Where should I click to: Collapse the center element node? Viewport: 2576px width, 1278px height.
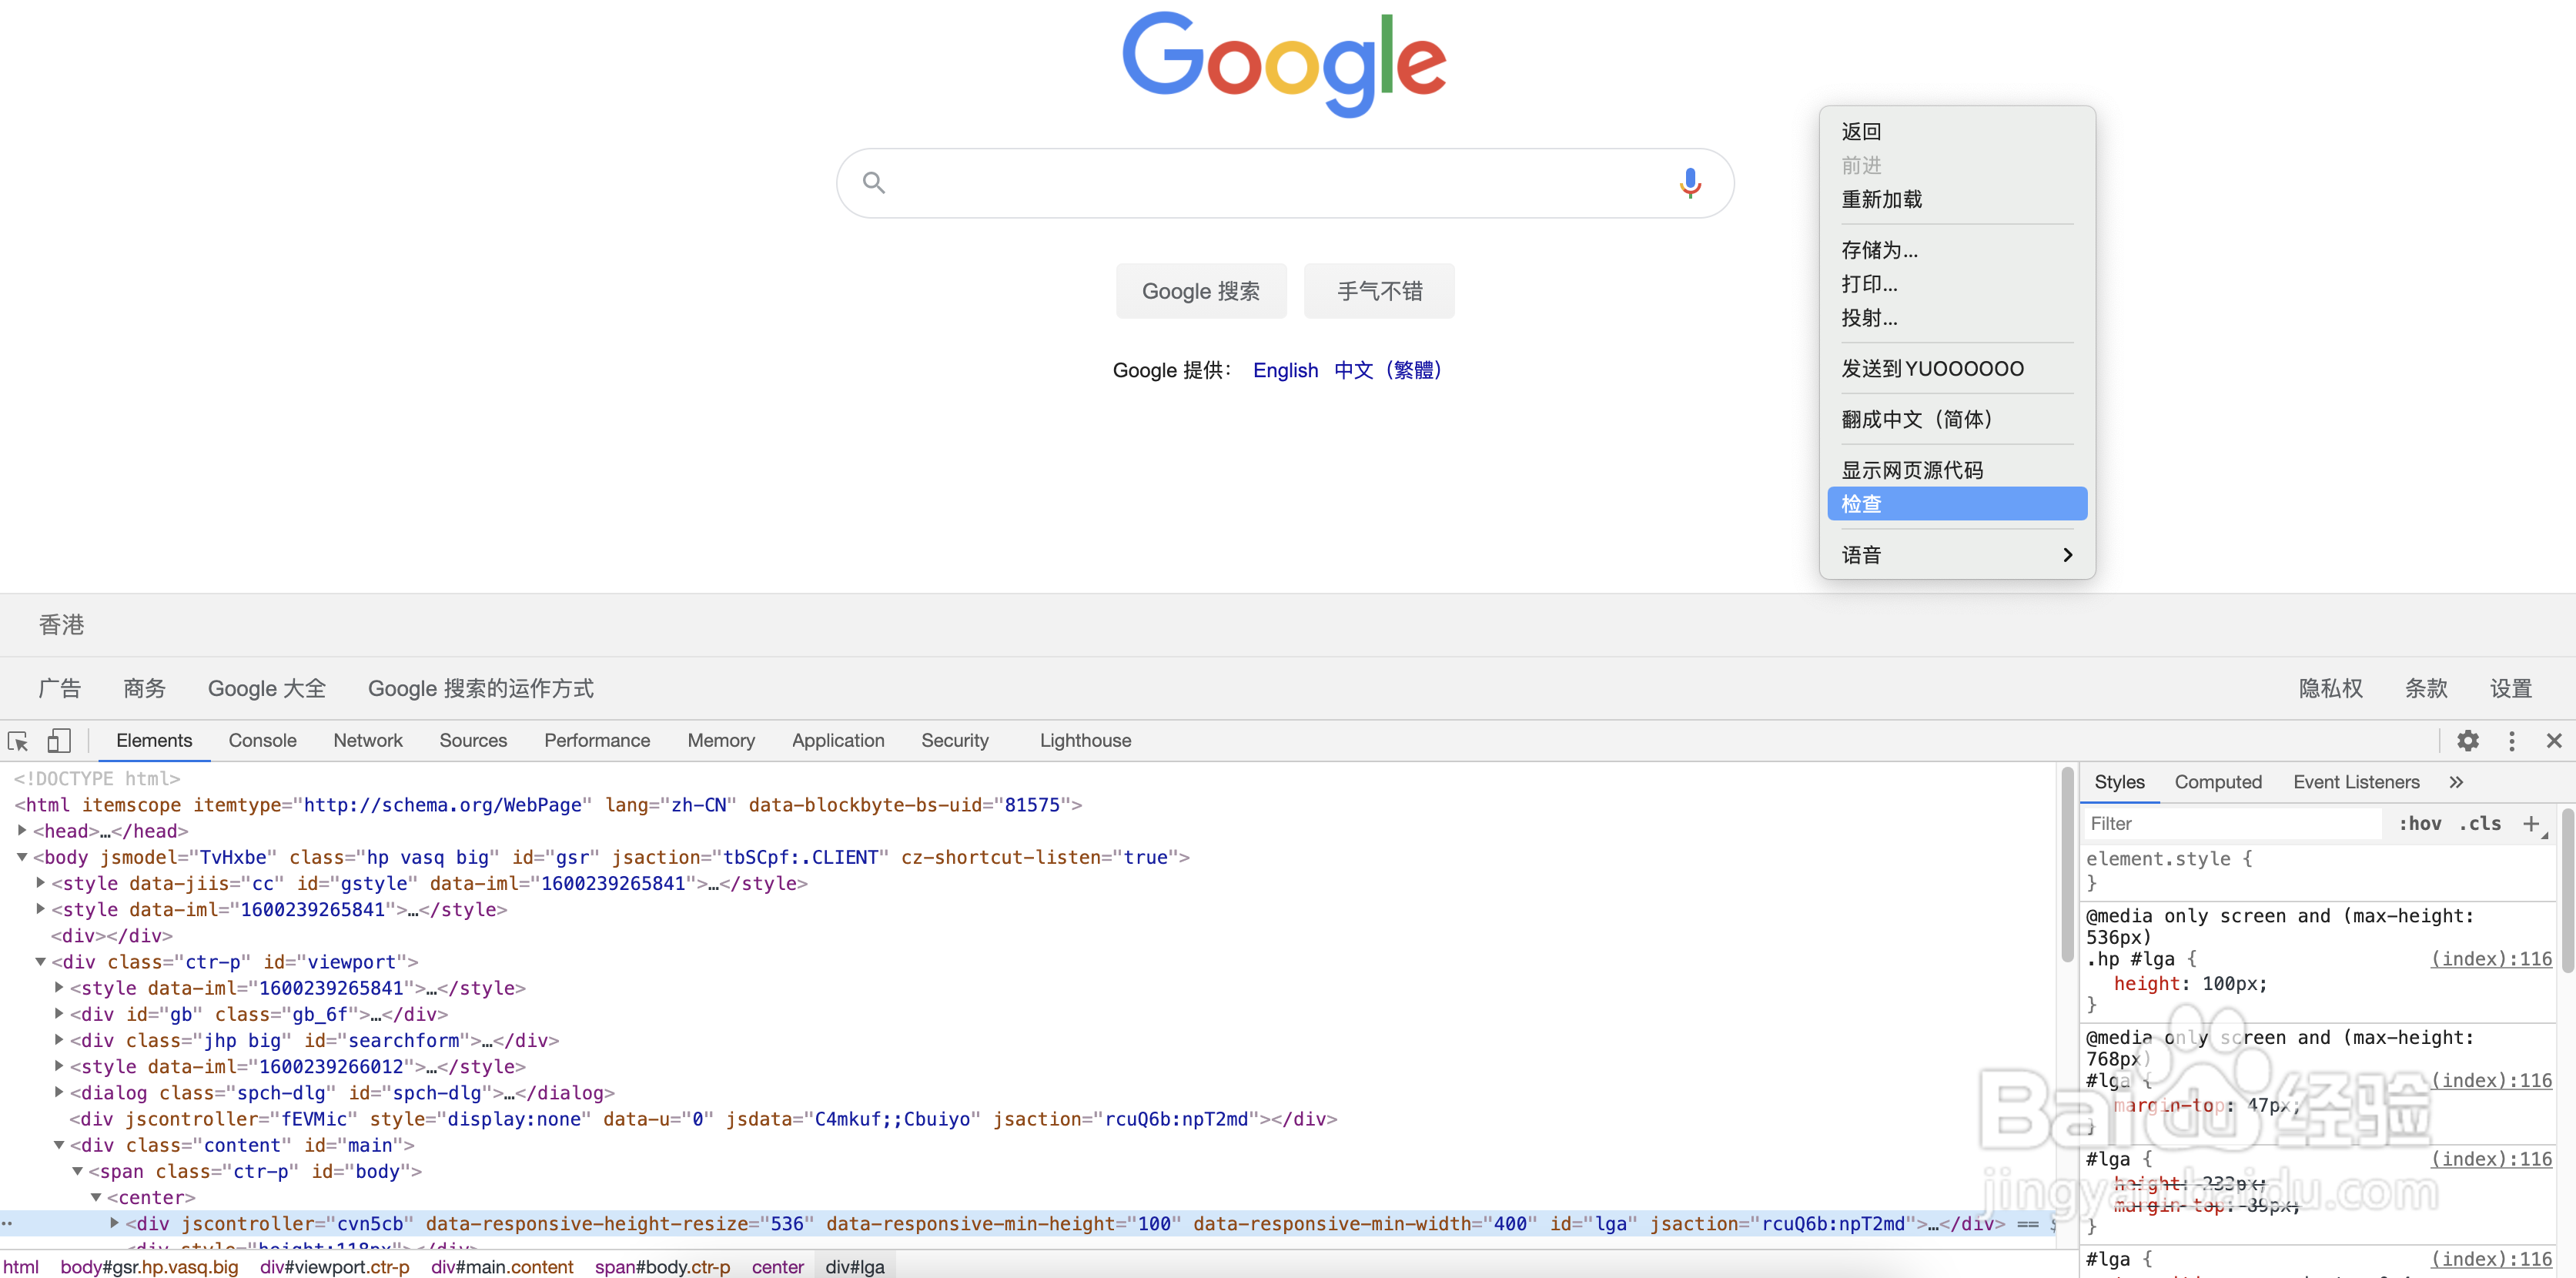(x=96, y=1197)
